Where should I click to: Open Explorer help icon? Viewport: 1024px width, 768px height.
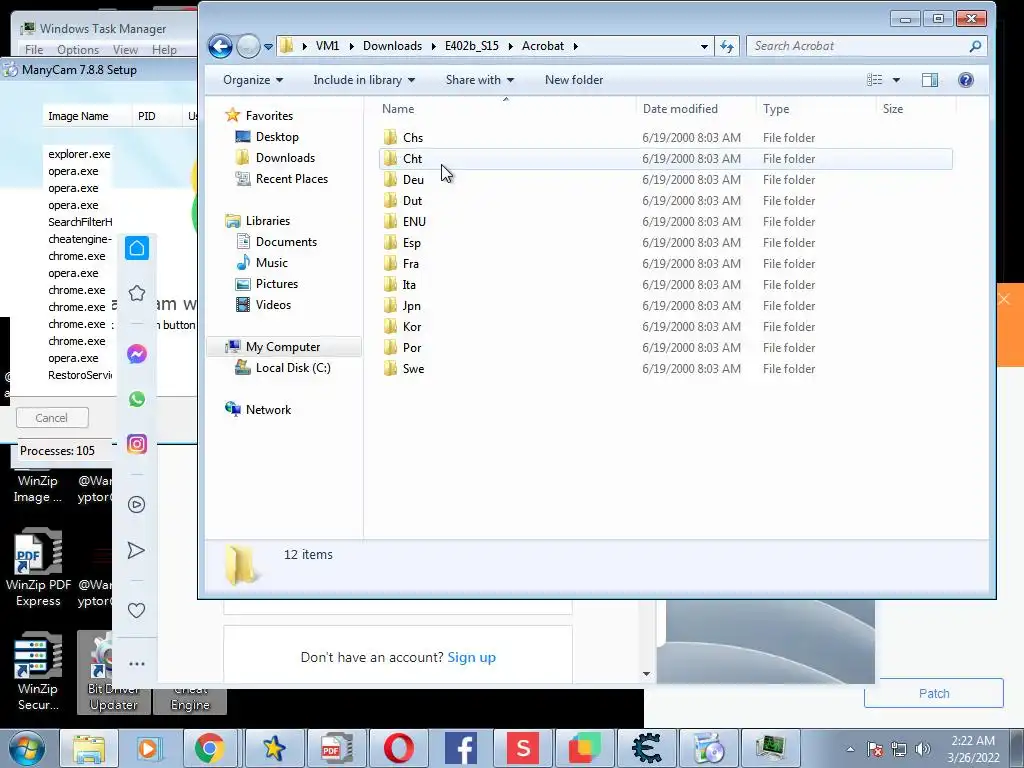coord(965,80)
